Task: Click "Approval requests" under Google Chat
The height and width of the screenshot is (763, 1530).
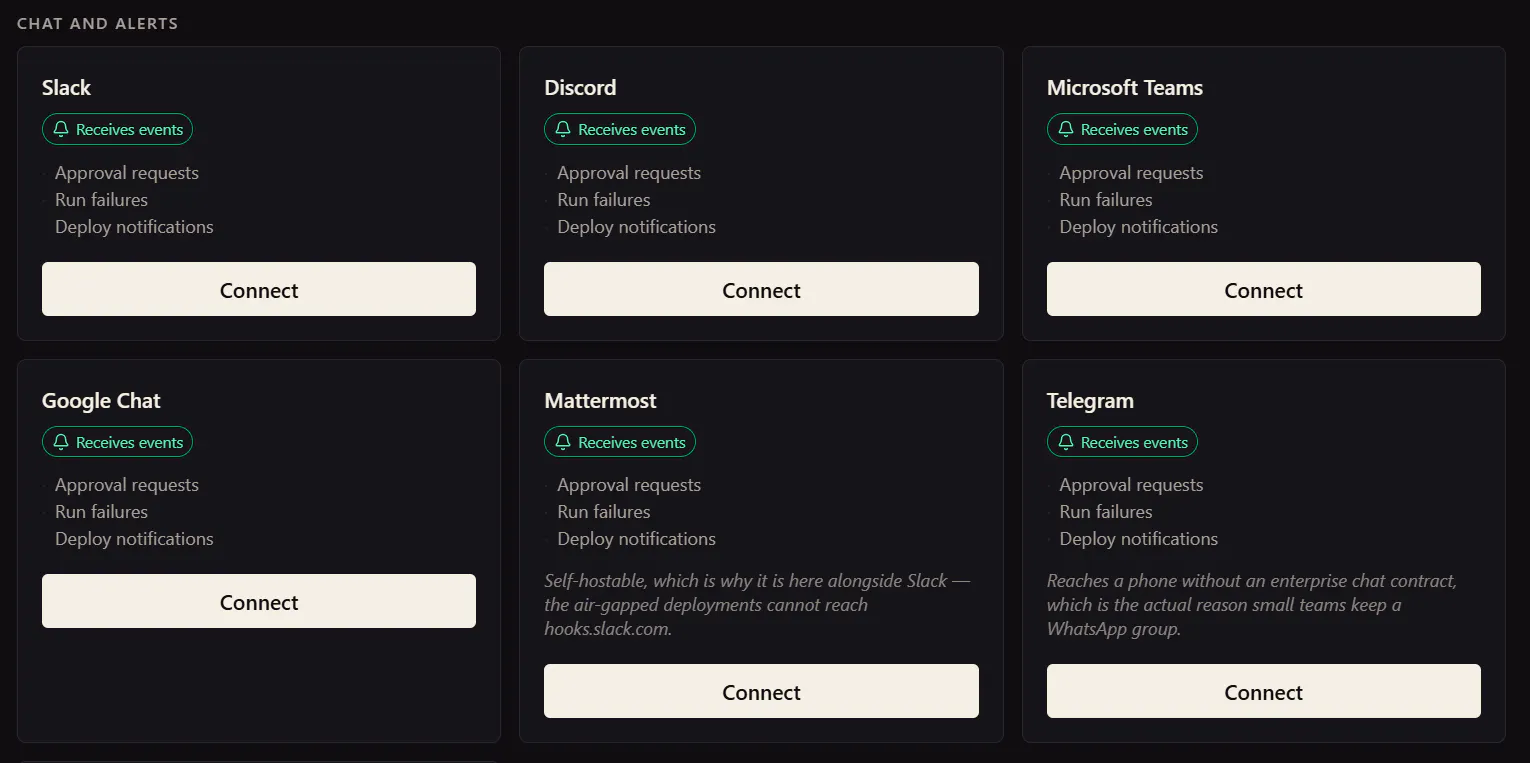Action: (x=127, y=485)
